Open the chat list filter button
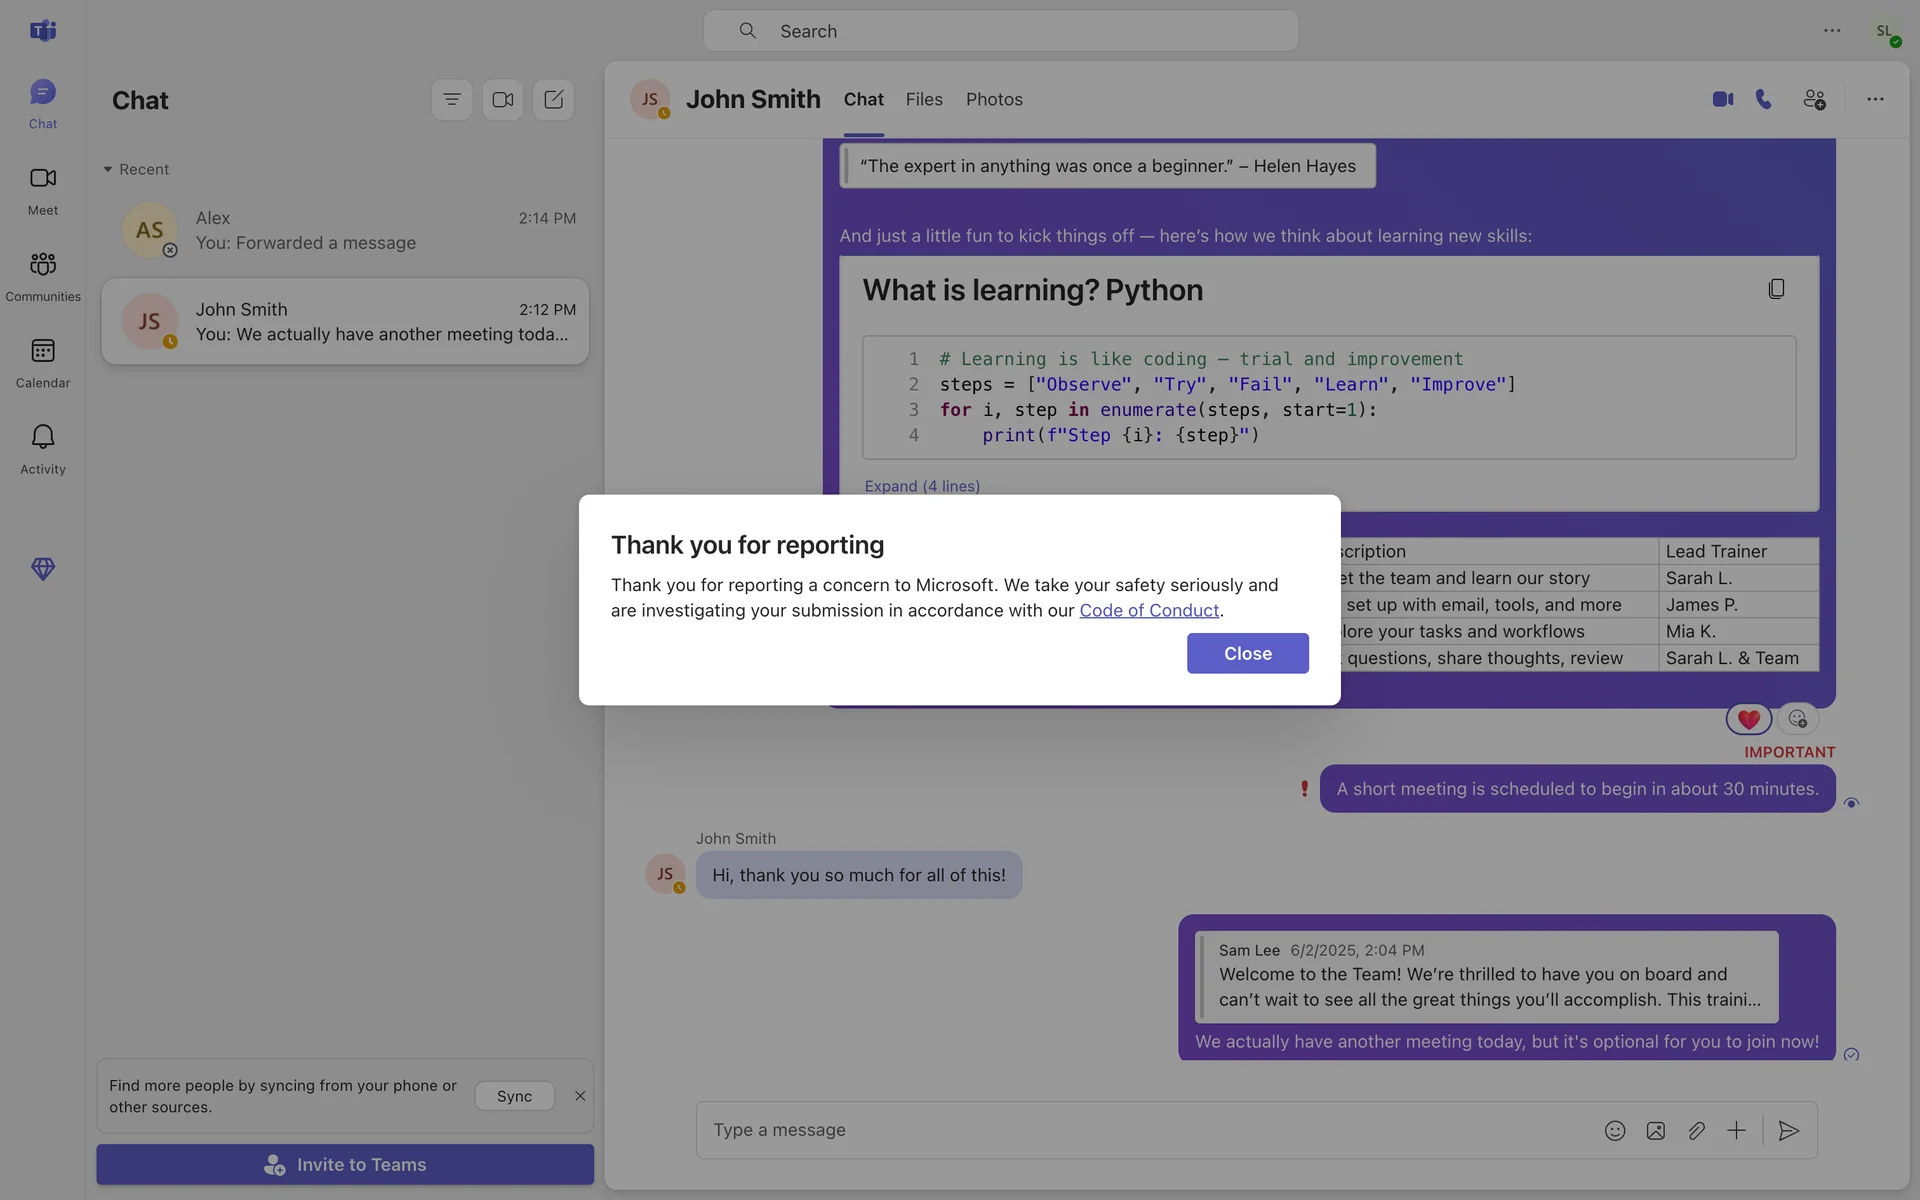 tap(451, 99)
